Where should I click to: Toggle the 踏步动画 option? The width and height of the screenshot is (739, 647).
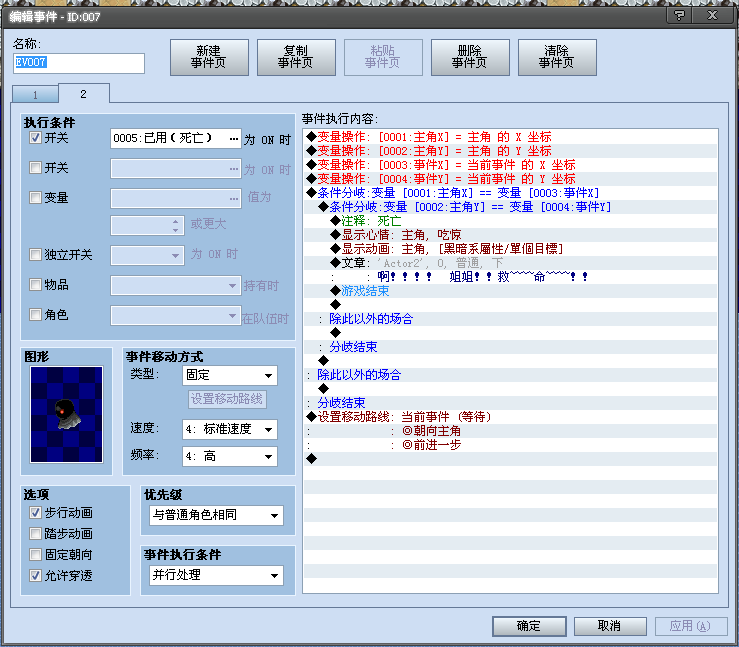tap(35, 533)
